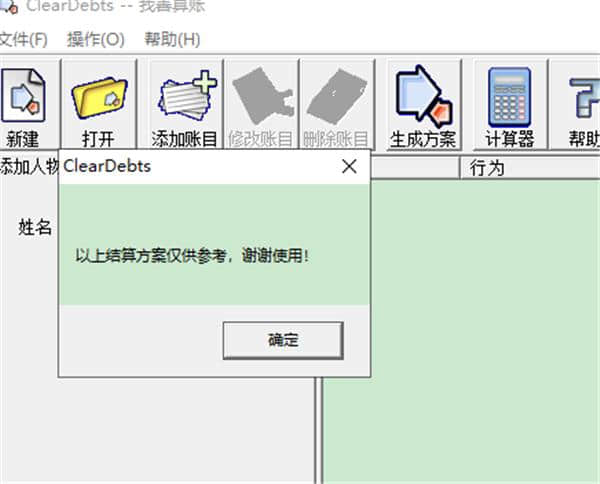Image resolution: width=600 pixels, height=484 pixels.
Task: Click the vertical splitter between panels
Action: point(318,430)
